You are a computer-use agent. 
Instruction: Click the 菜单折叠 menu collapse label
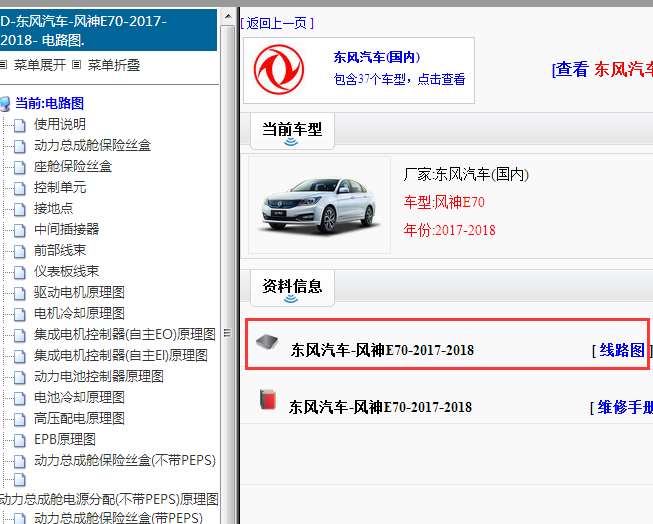point(114,65)
